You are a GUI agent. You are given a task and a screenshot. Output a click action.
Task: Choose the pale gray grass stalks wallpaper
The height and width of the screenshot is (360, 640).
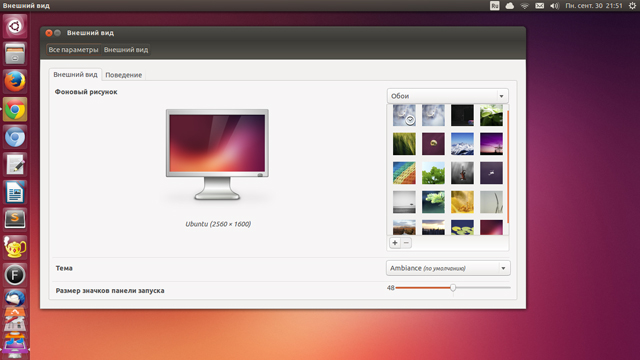[491, 202]
